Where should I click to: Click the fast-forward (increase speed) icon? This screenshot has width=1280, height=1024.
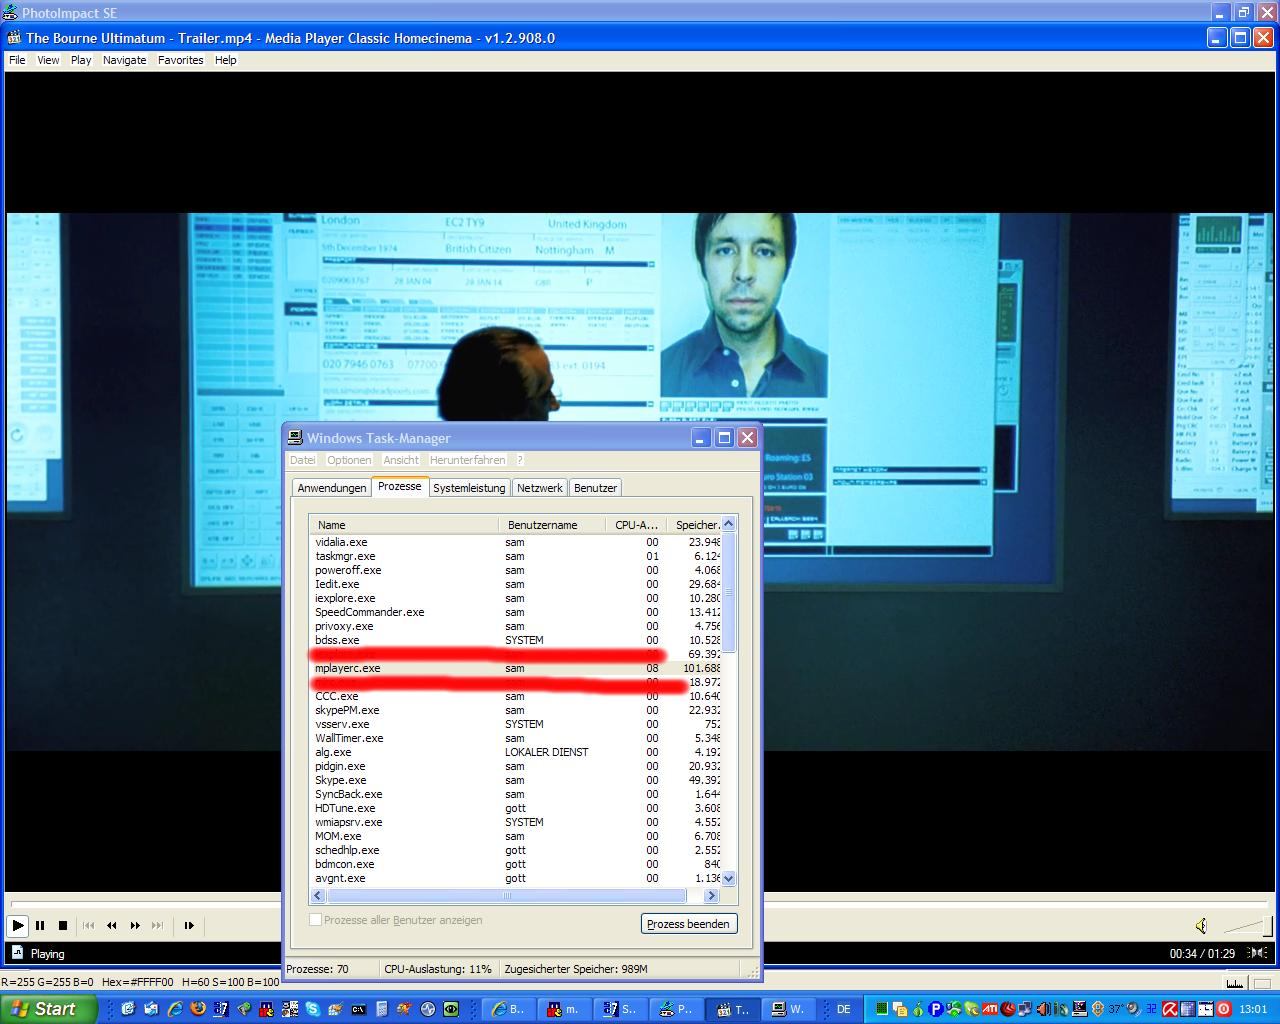tap(135, 926)
